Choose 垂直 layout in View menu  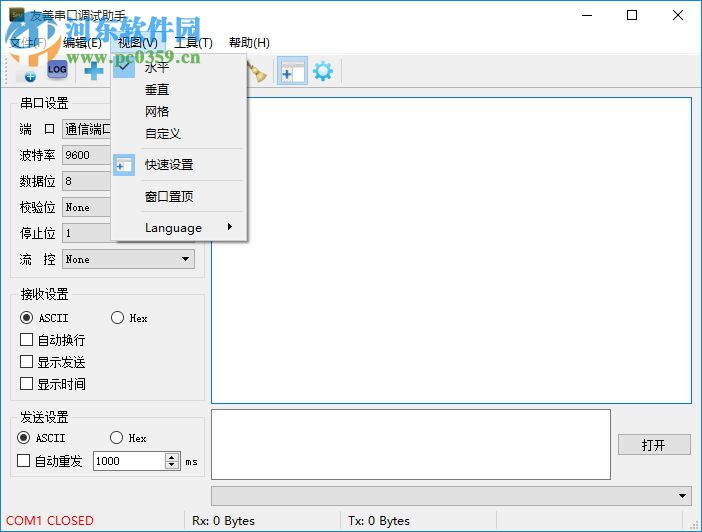click(179, 90)
